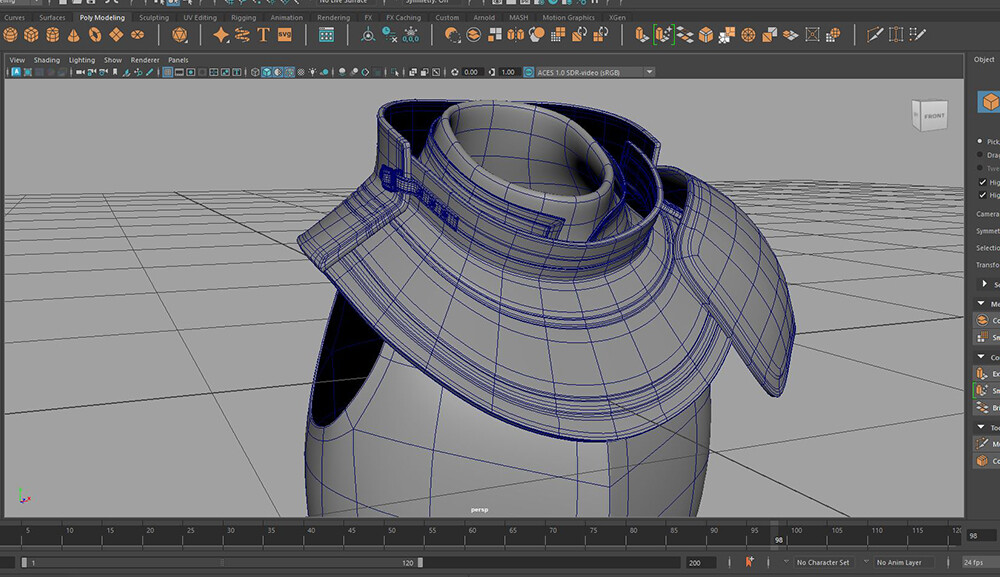
Task: Toggle the use all lights bulb icon
Action: point(312,72)
